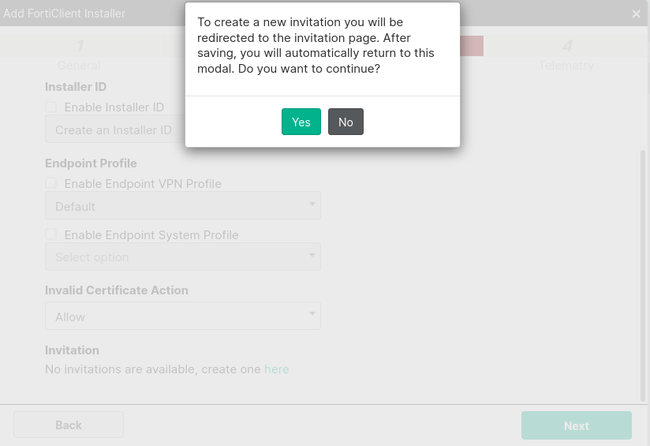Click the dropdown arrow on the Allow field

coord(312,317)
